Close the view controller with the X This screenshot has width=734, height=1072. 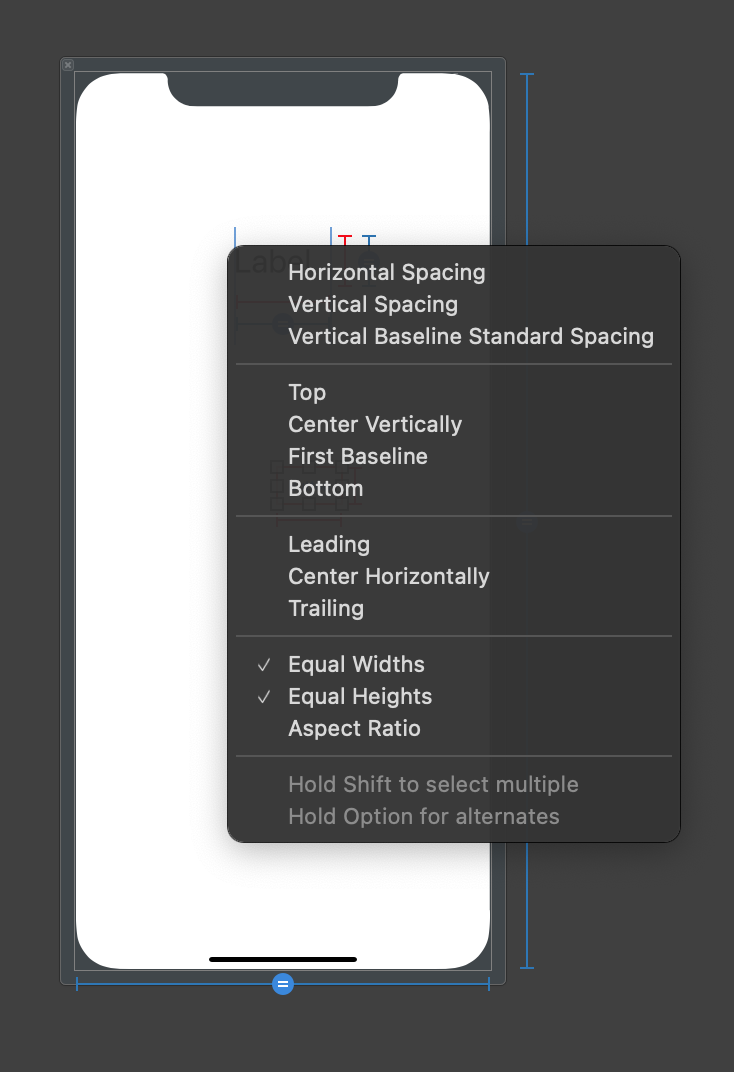pos(68,65)
